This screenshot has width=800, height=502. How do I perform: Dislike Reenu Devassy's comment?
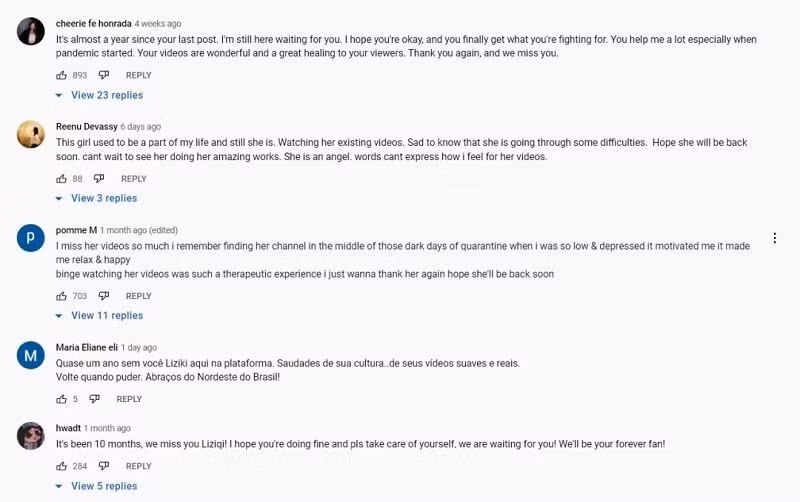click(x=99, y=179)
